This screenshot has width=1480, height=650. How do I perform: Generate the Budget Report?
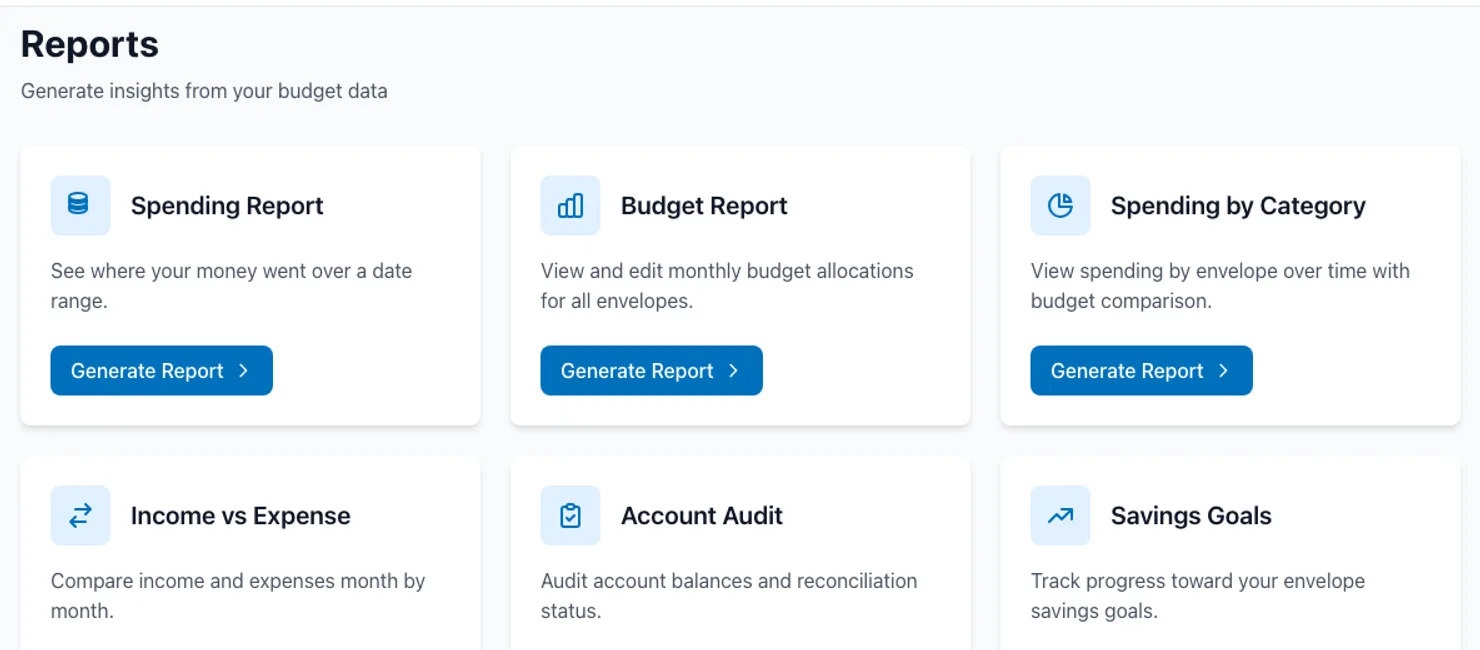[651, 371]
